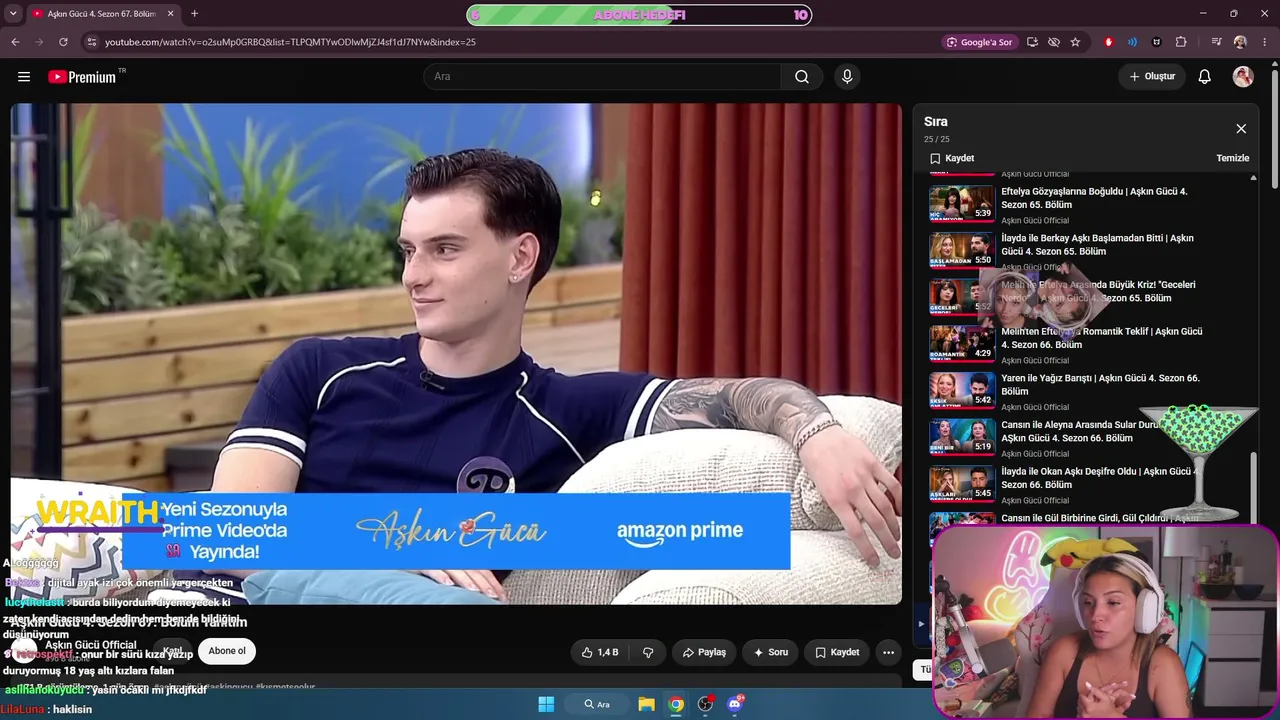Open the tab search dropdown arrow
The image size is (1280, 720).
click(x=13, y=14)
